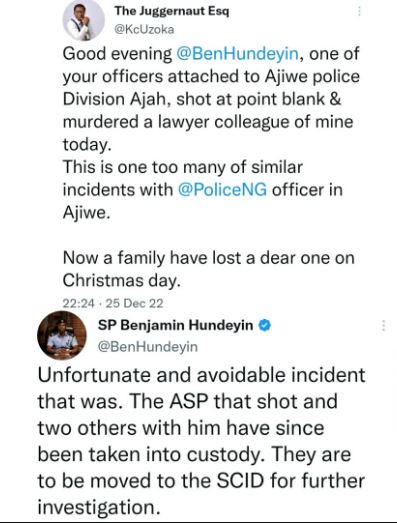Click the reply text about ASP custody
This screenshot has width=397, height=523.
coord(202,441)
